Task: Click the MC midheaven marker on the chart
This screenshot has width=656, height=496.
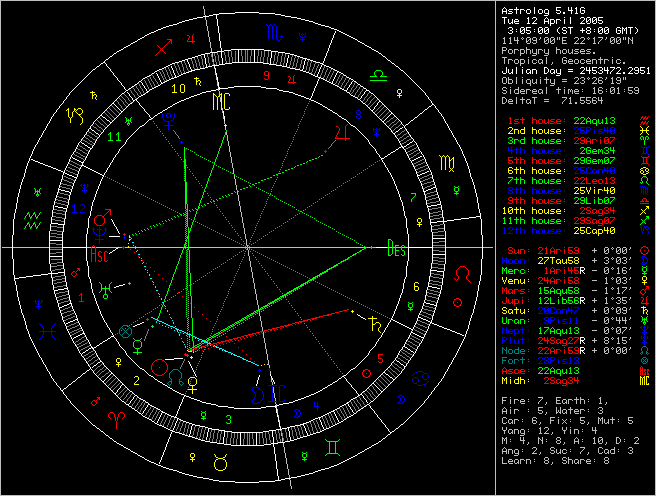Action: coord(221,102)
